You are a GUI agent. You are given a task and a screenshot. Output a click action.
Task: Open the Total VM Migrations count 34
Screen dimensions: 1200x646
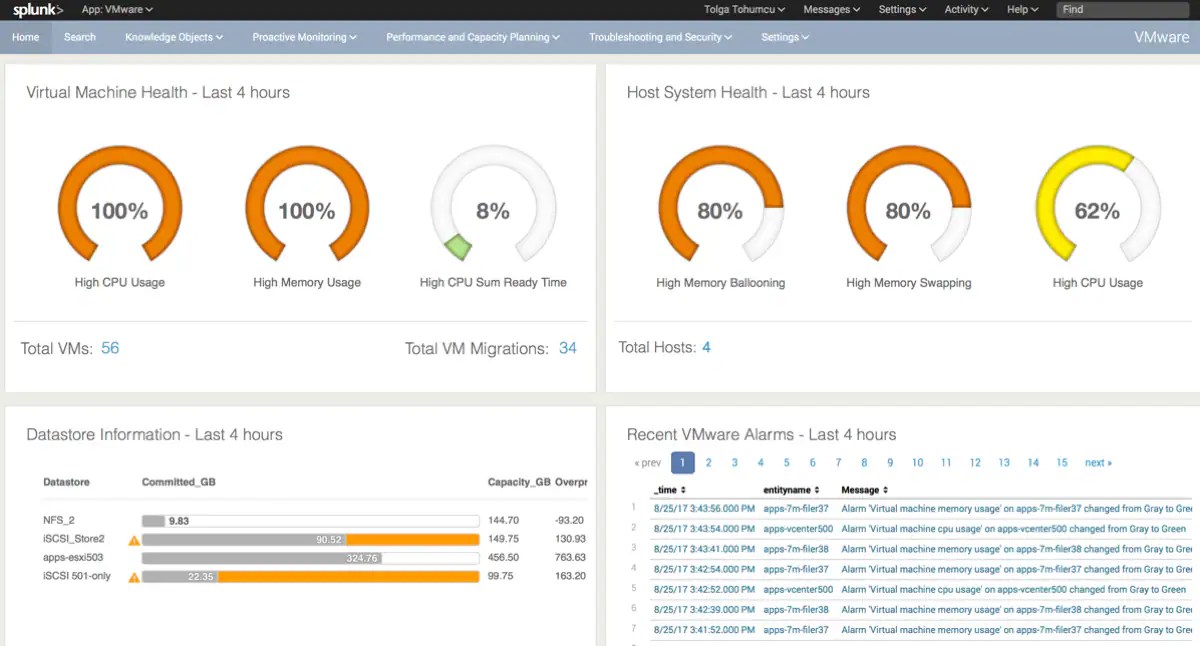(x=568, y=348)
